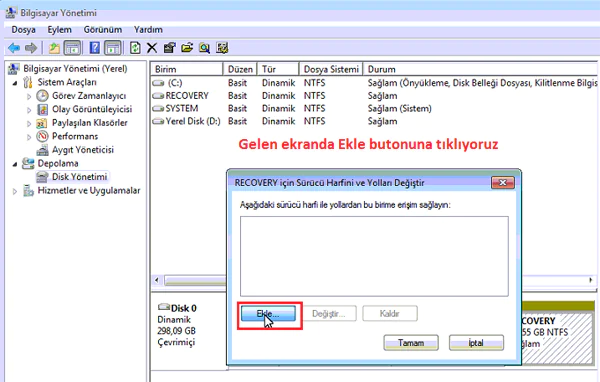This screenshot has width=600, height=382.
Task: Open Help with the question mark icon
Action: tap(94, 48)
